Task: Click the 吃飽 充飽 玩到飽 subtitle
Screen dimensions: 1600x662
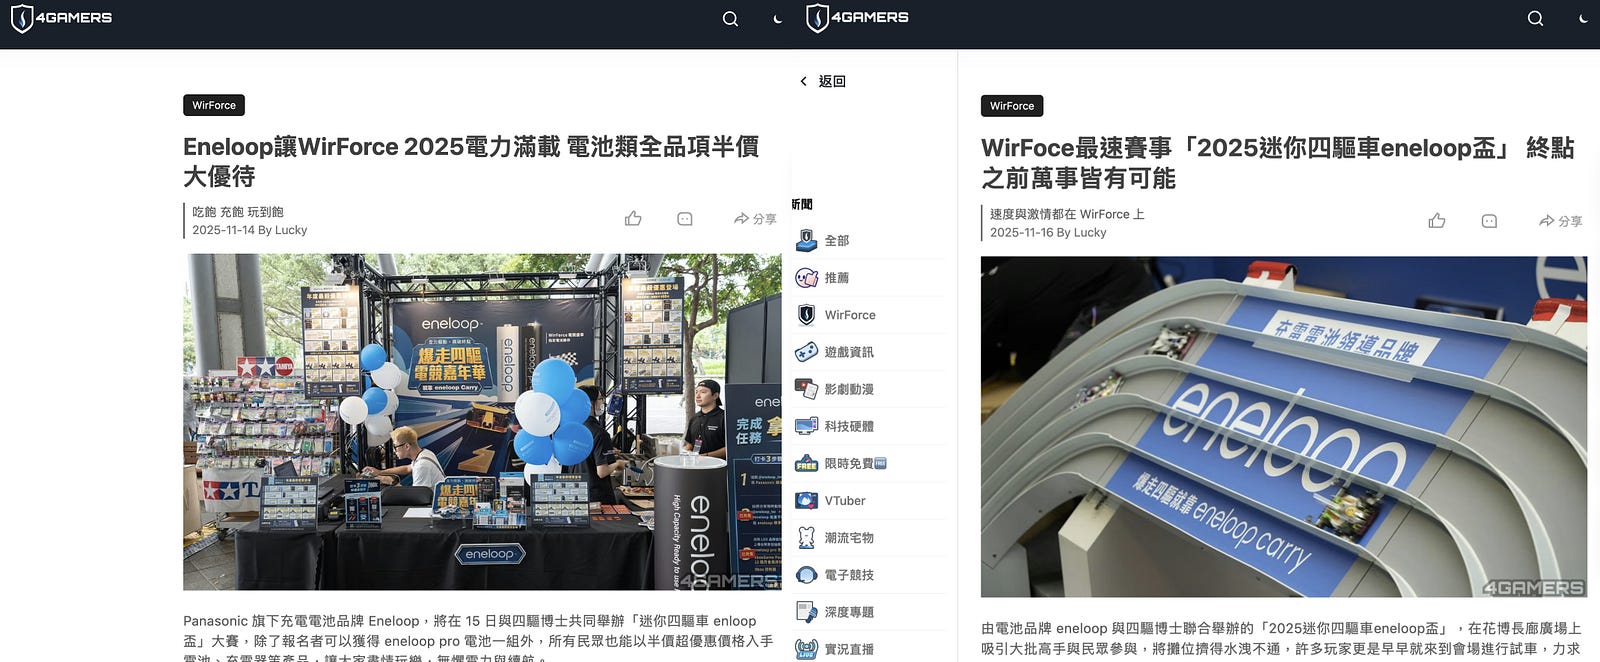Action: click(x=238, y=212)
